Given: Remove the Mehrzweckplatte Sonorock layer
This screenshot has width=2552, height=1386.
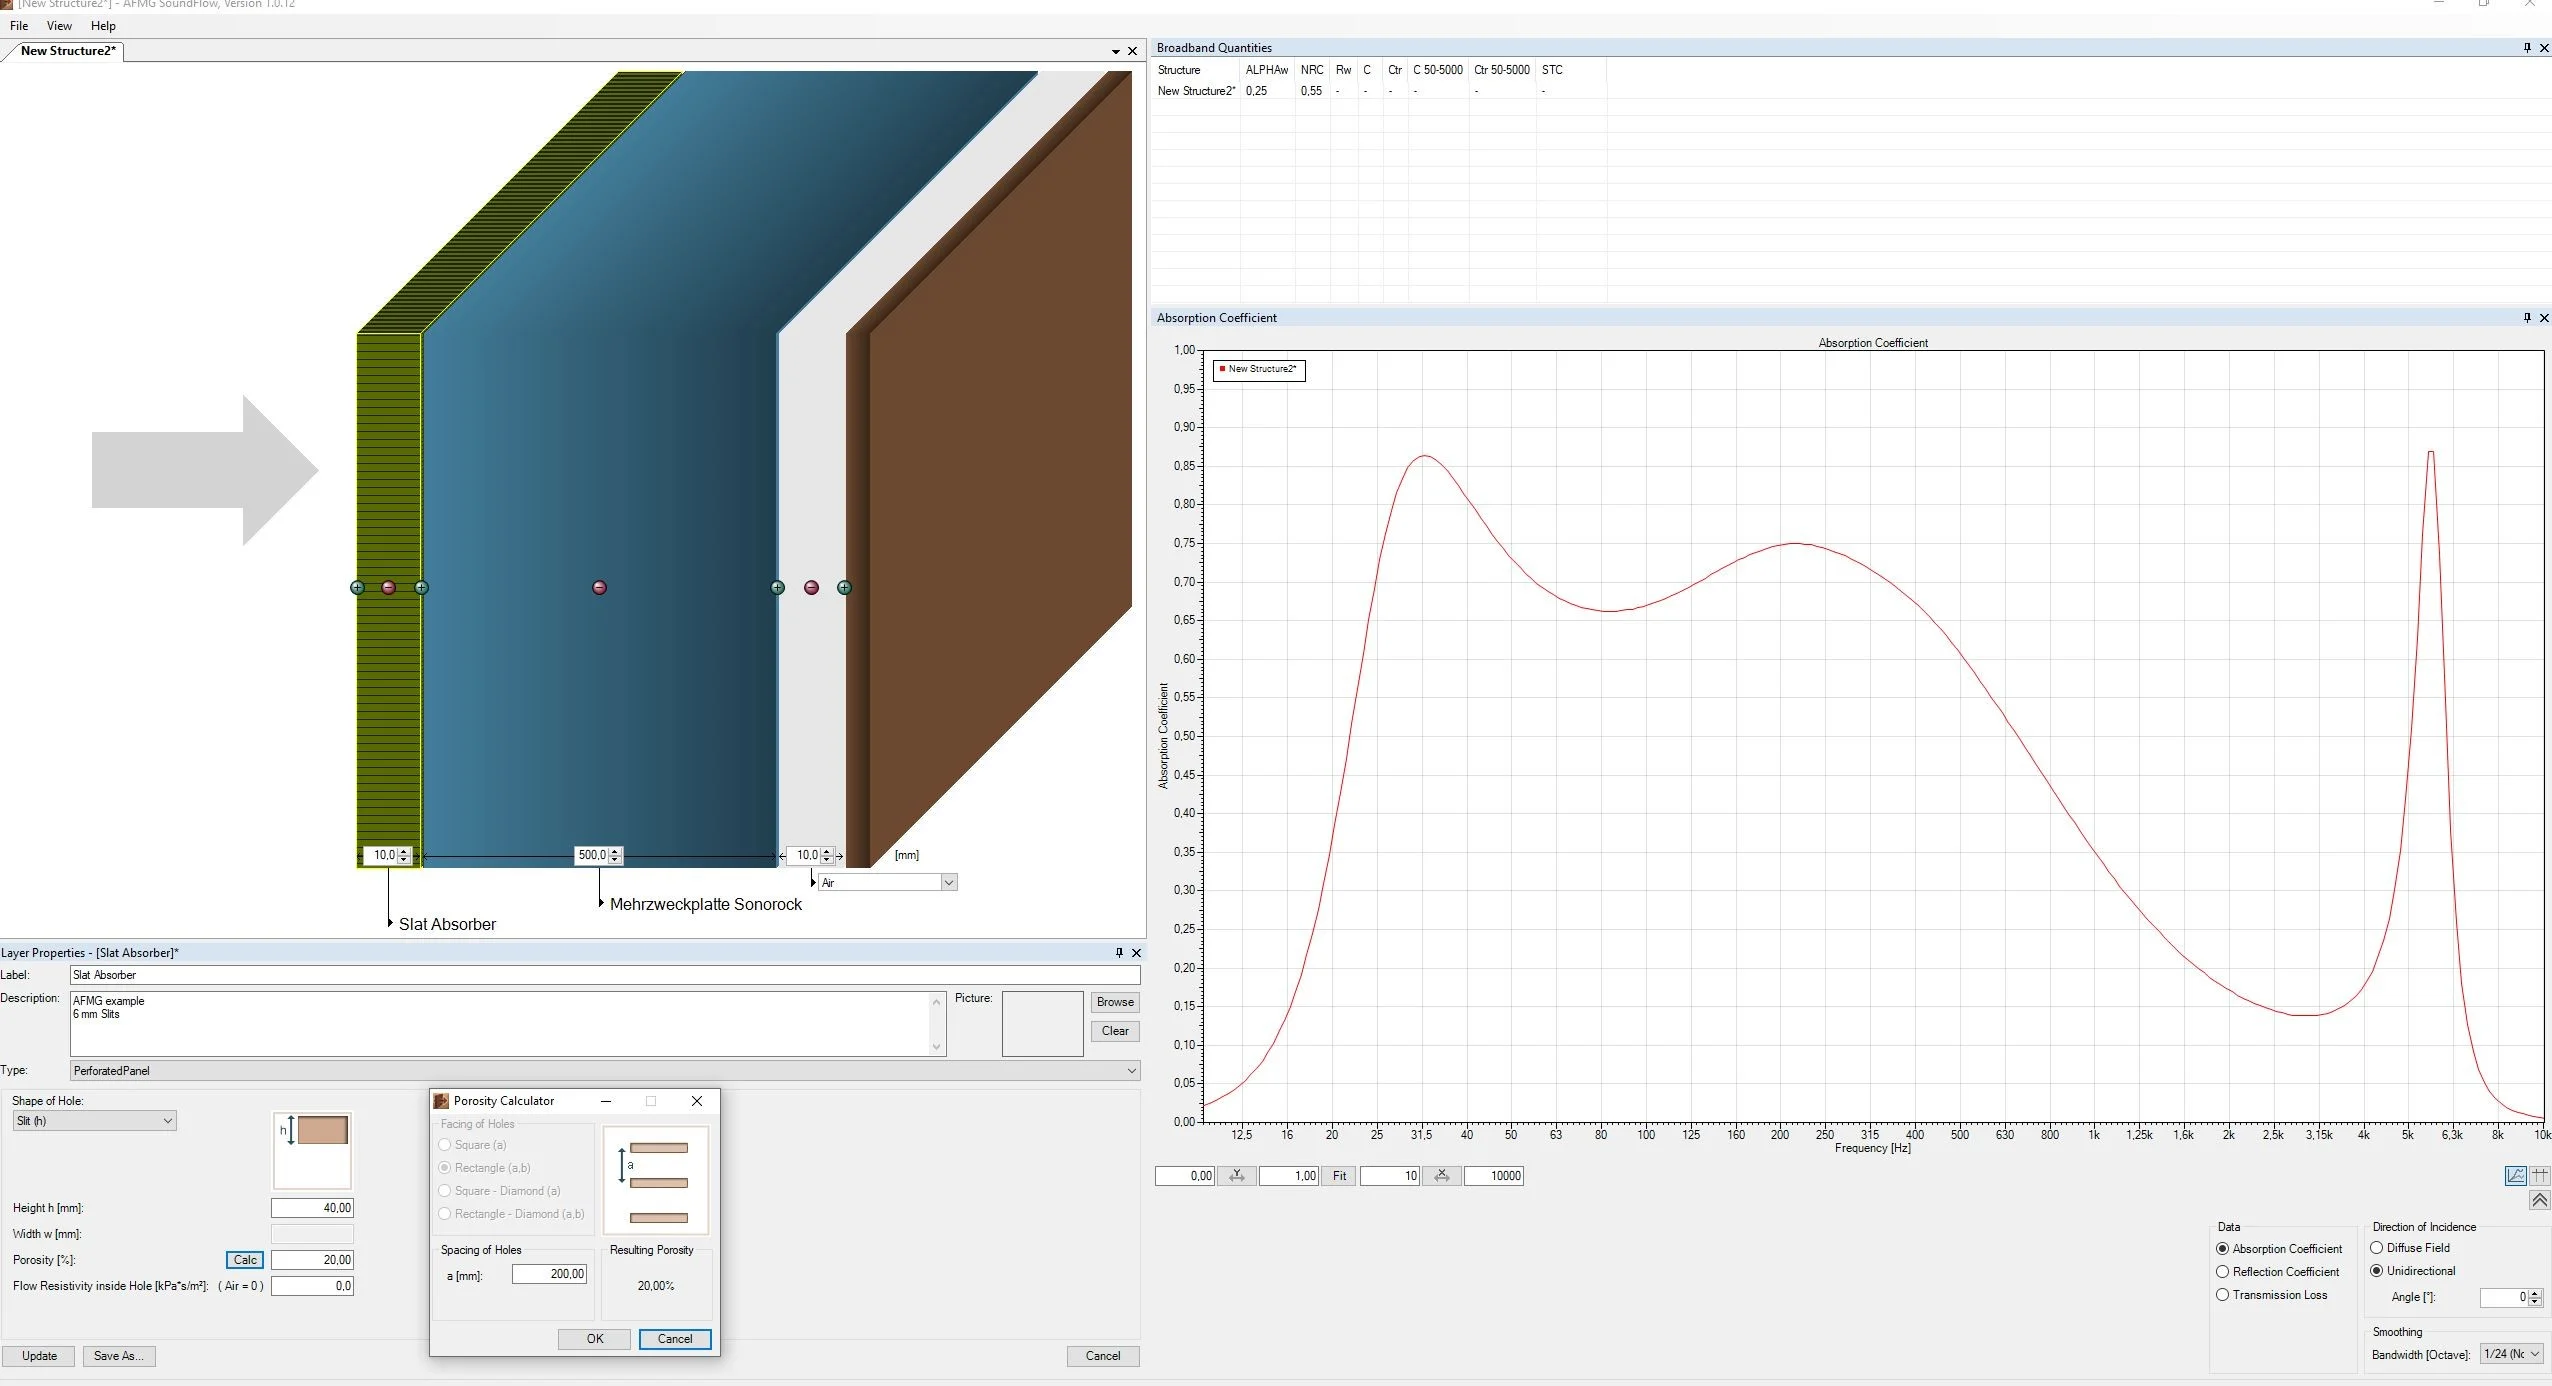Looking at the screenshot, I should pos(599,587).
